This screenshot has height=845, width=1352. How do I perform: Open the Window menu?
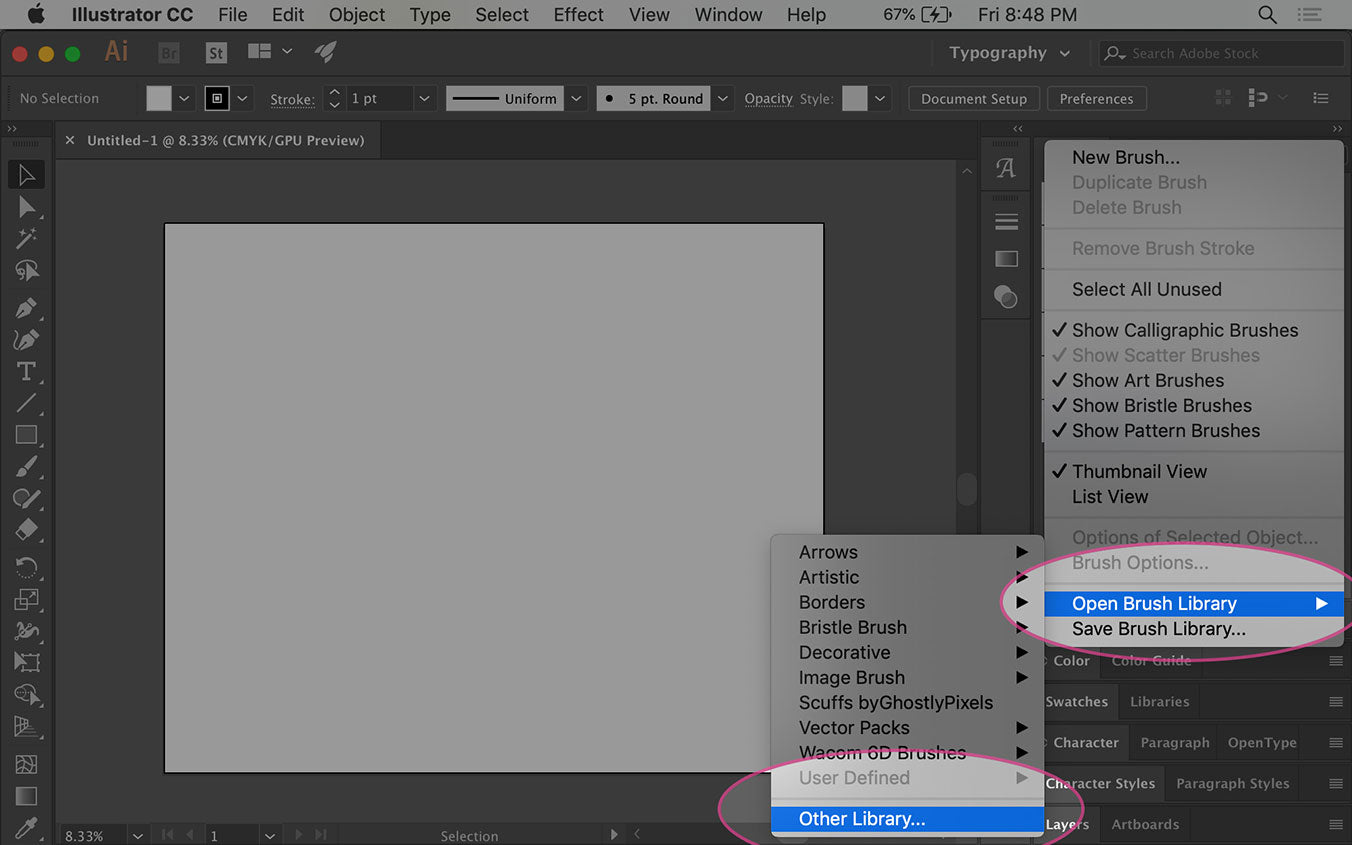tap(728, 14)
